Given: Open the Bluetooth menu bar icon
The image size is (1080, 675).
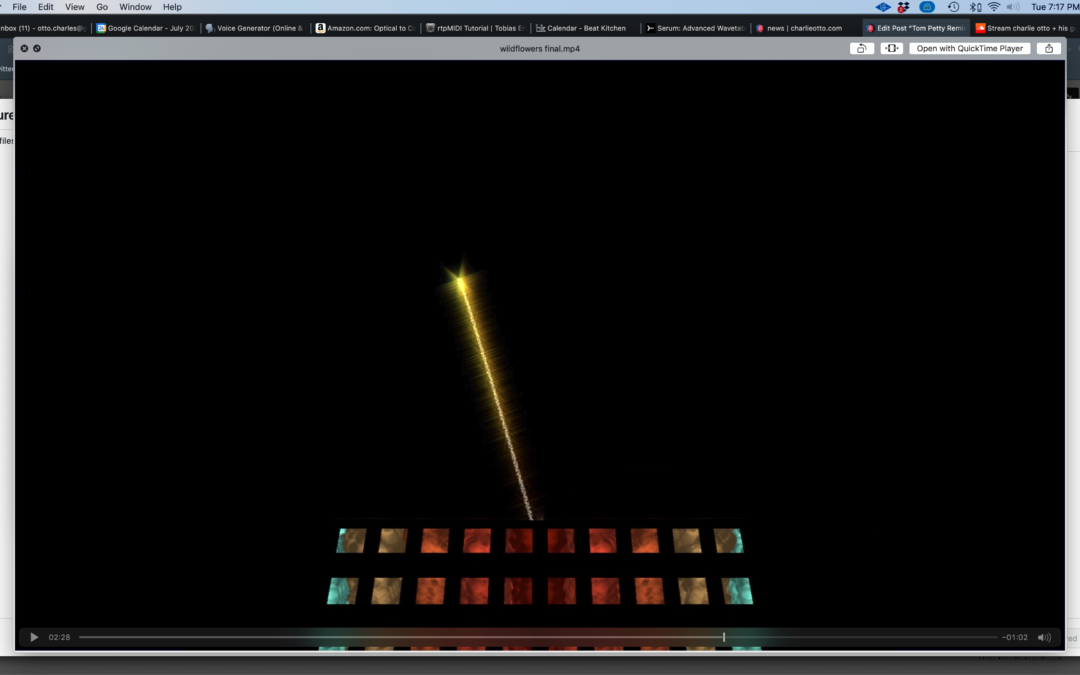Looking at the screenshot, I should pos(975,7).
